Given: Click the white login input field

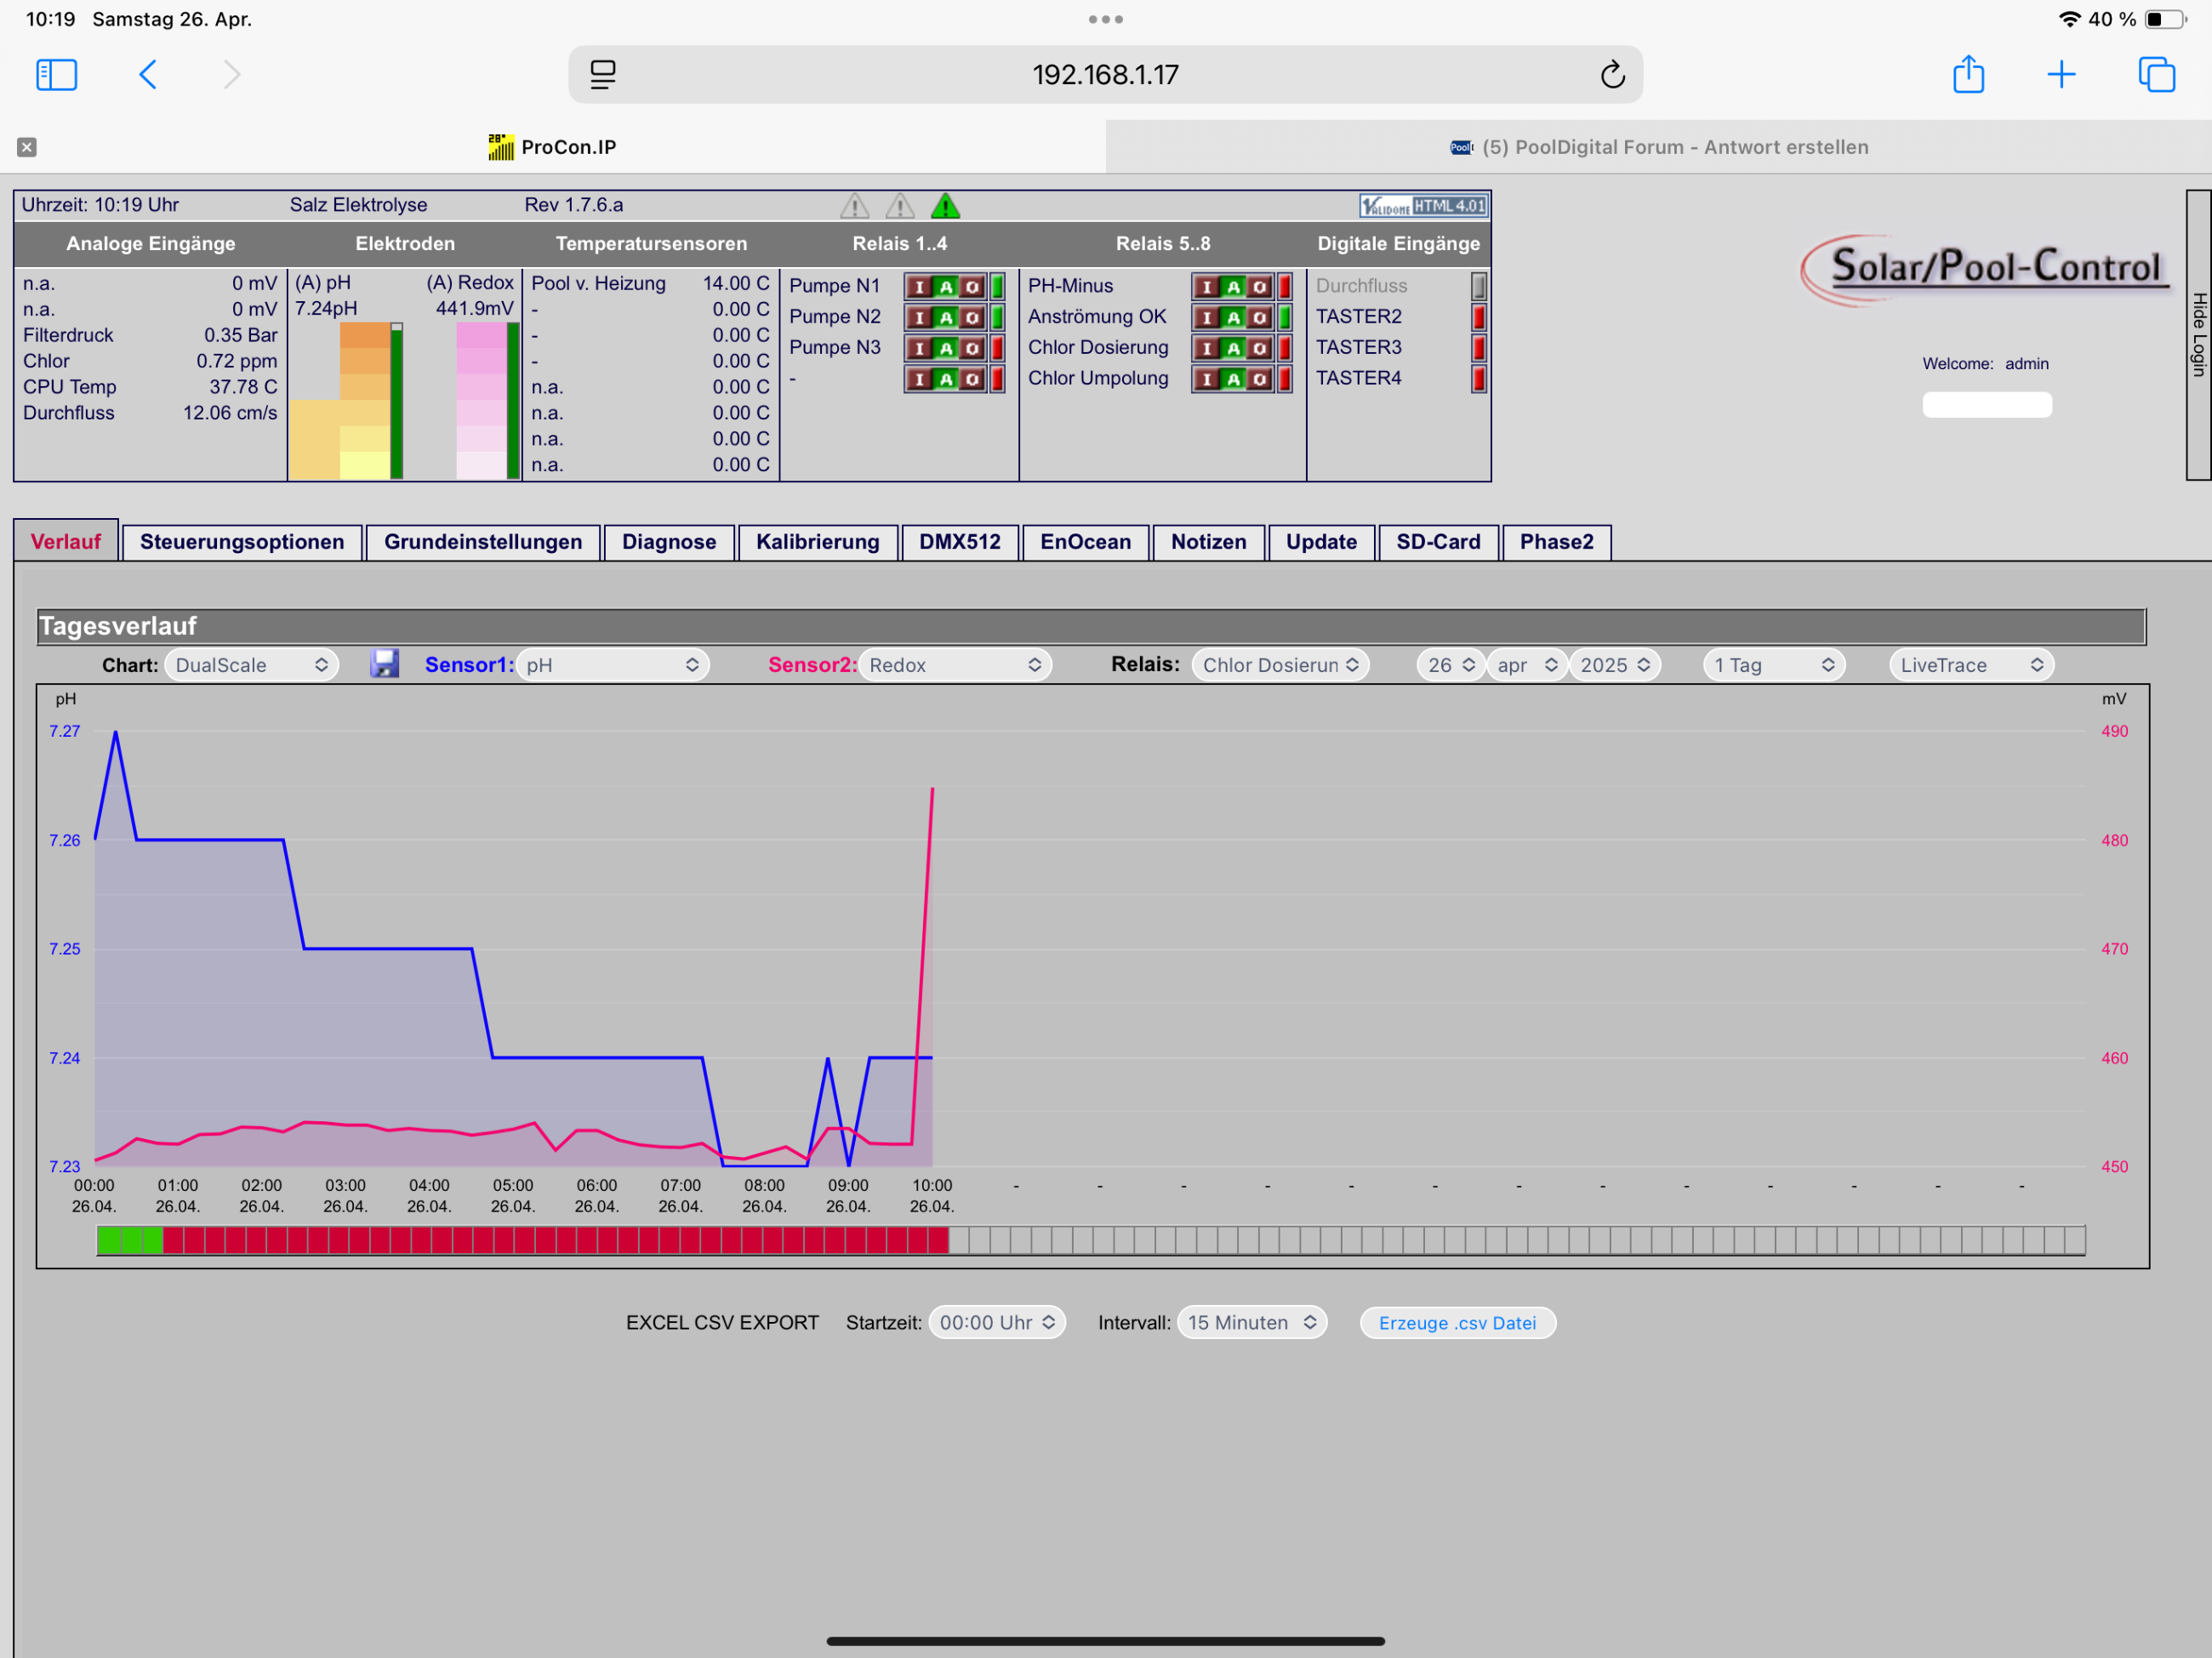Looking at the screenshot, I should [1987, 405].
